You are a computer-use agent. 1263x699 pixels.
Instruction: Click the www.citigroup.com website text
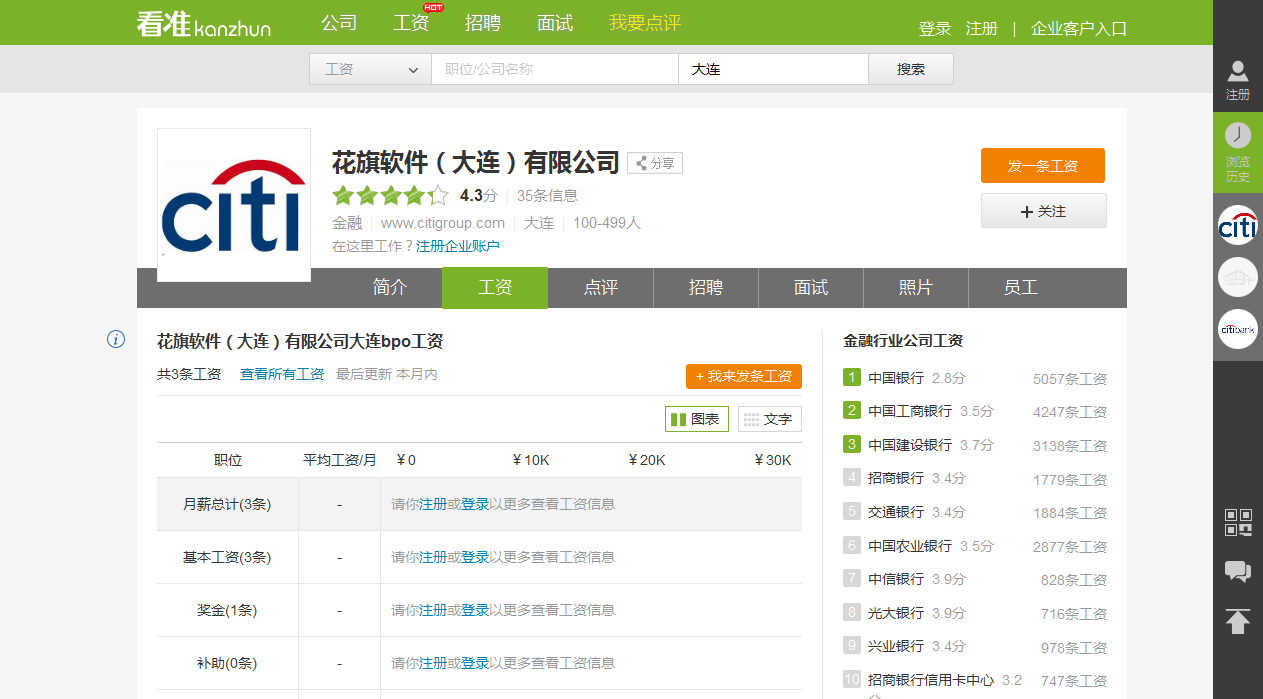443,223
